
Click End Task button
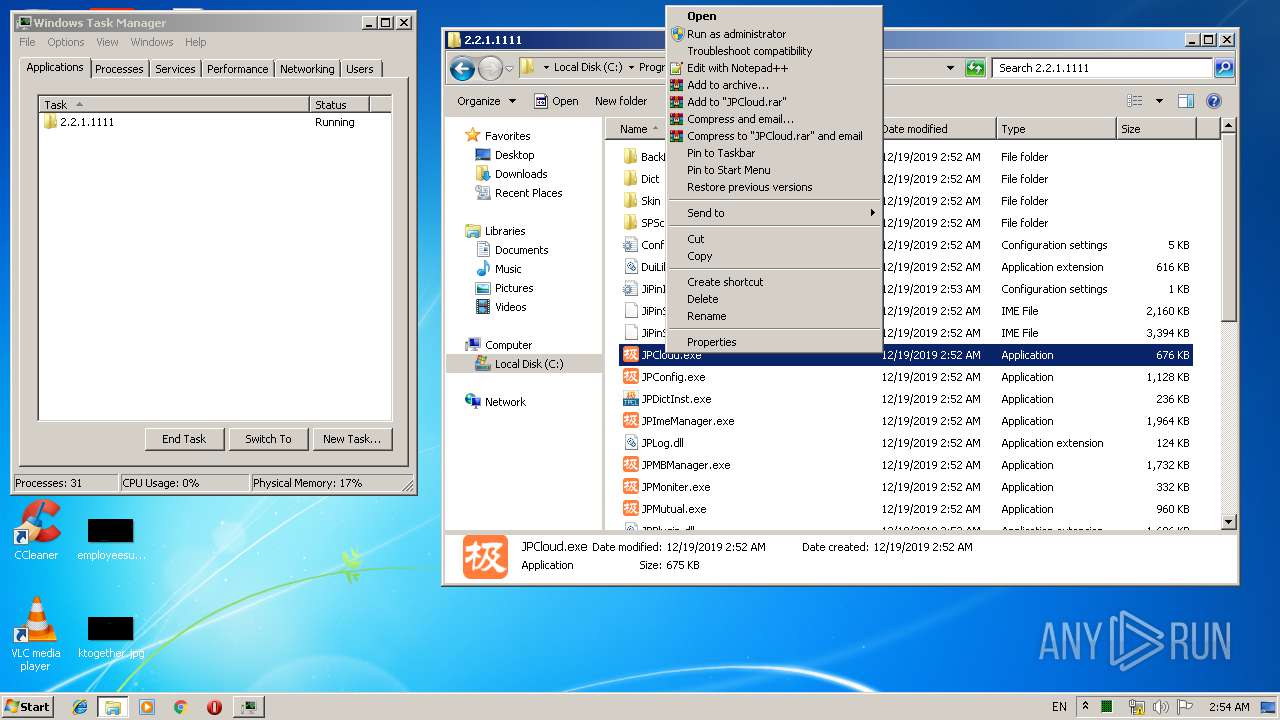point(184,439)
